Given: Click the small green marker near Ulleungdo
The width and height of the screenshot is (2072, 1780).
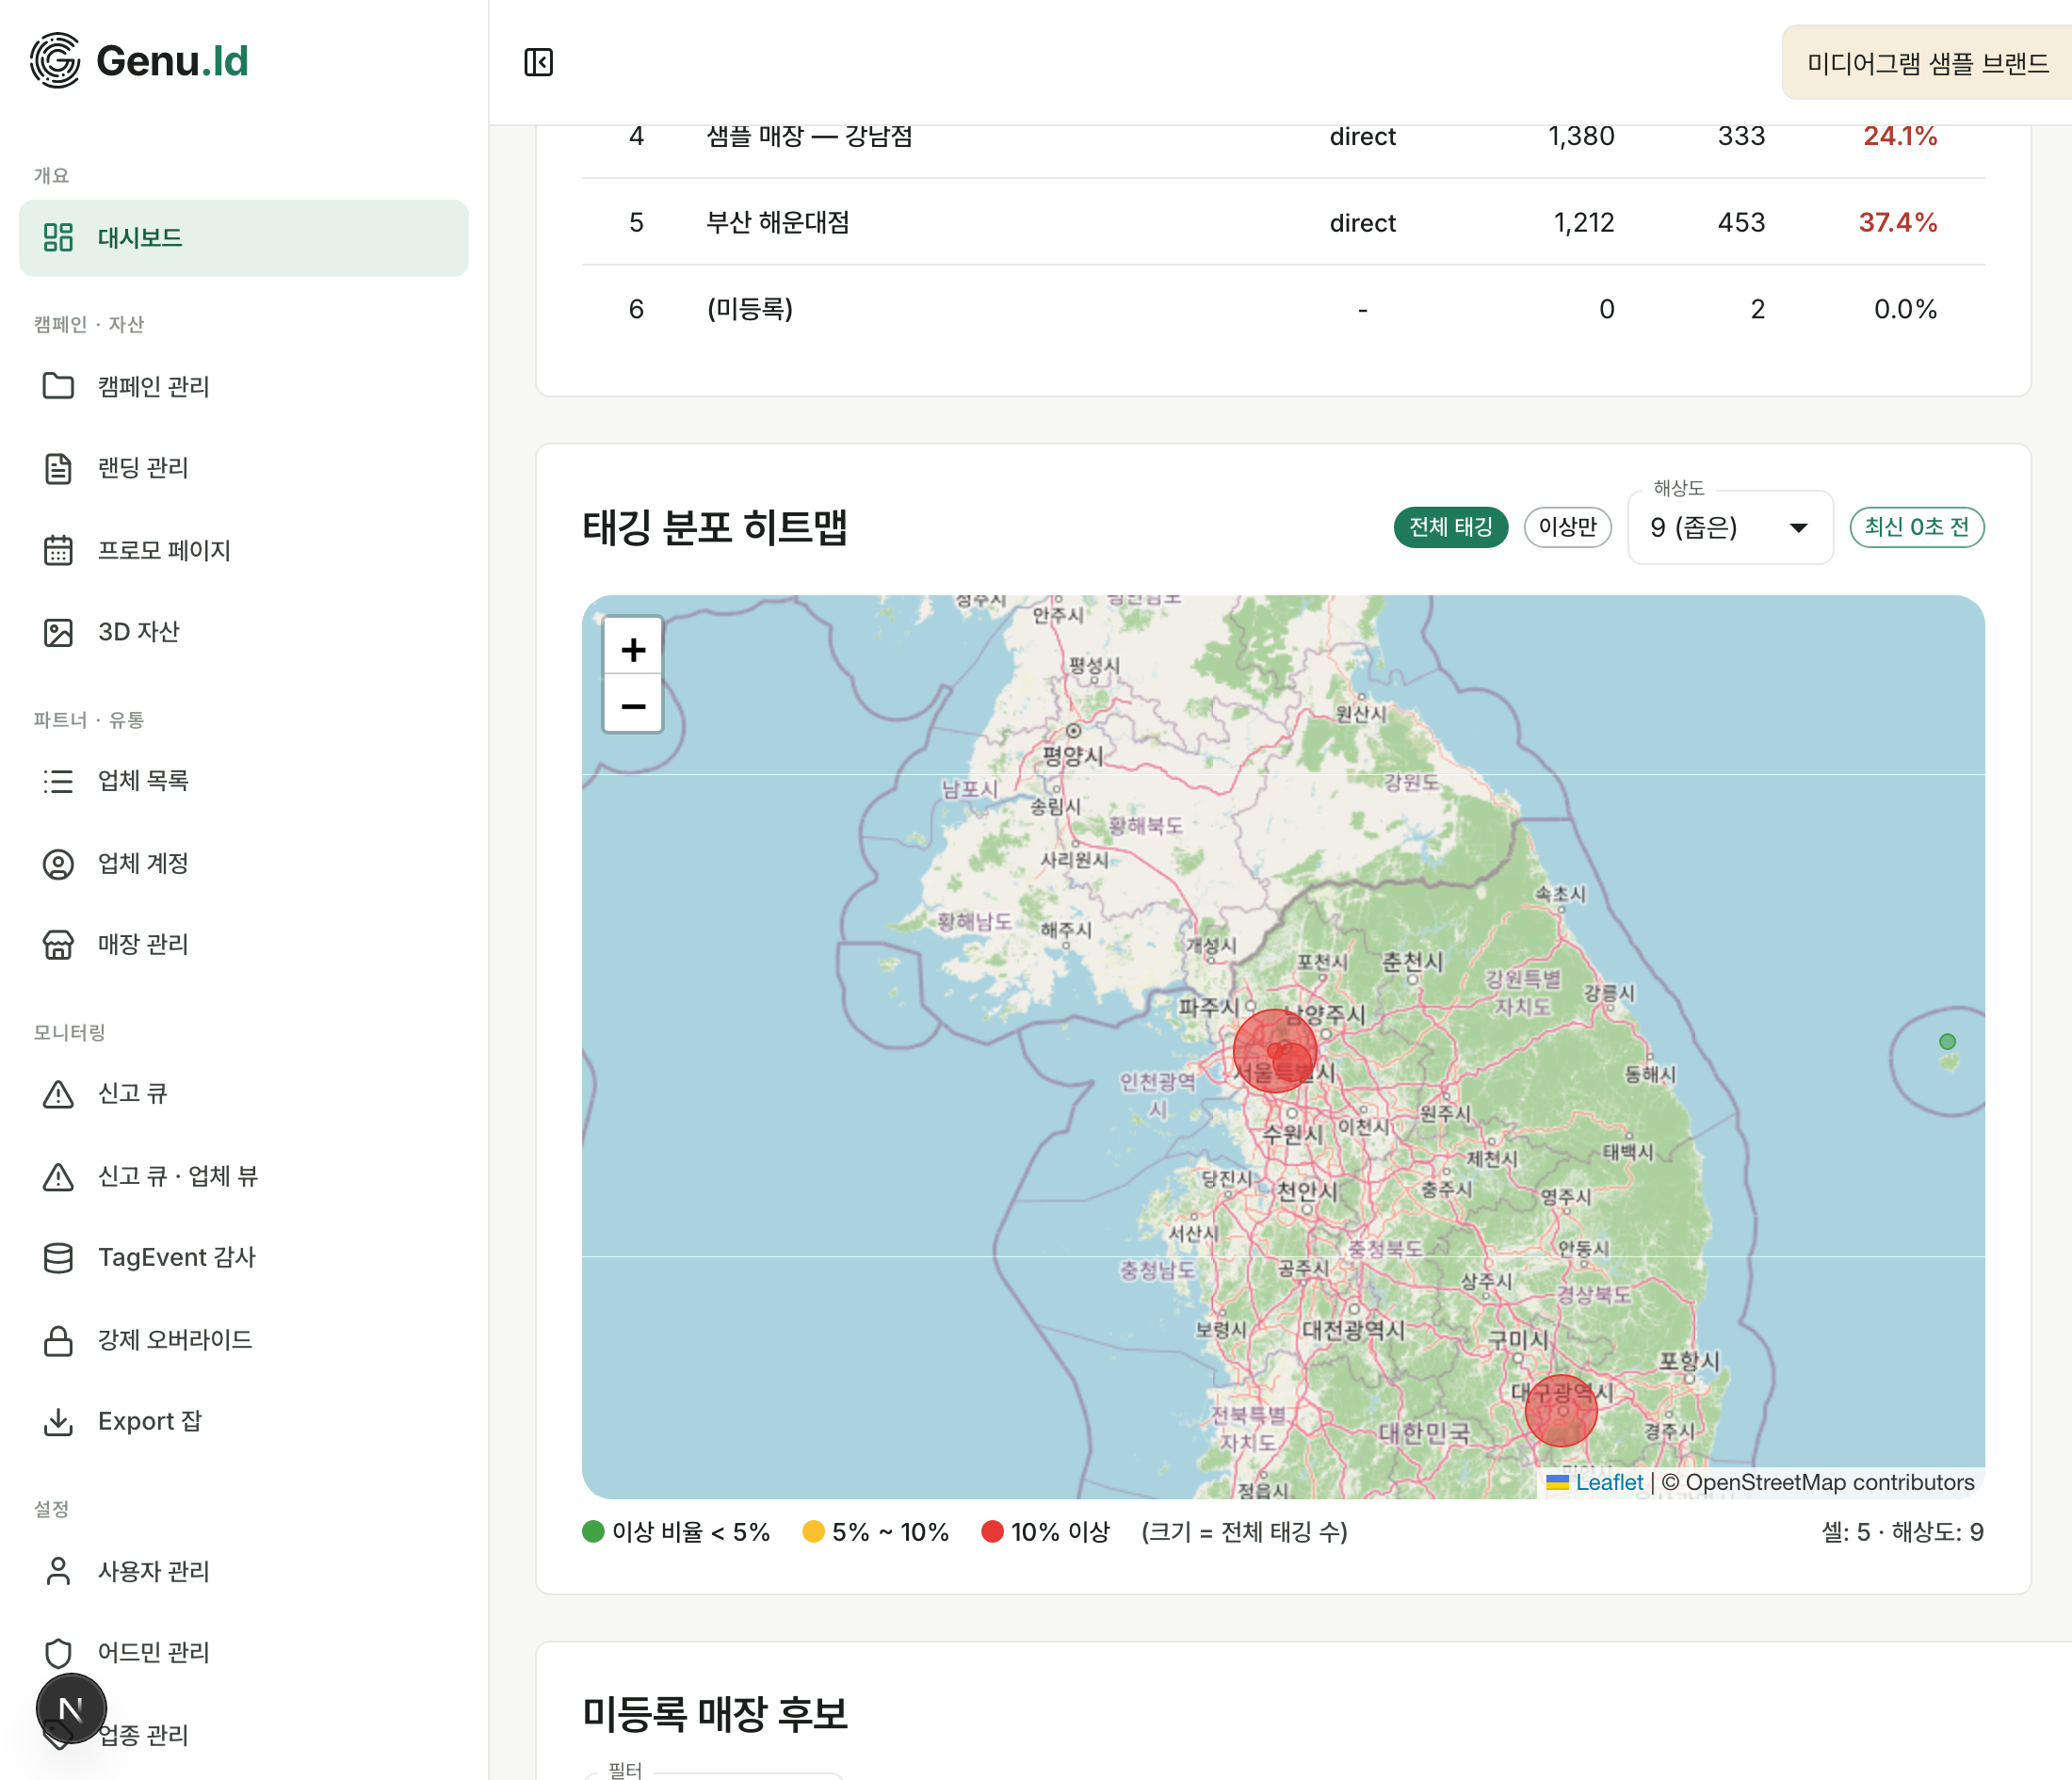Looking at the screenshot, I should coord(1947,1041).
